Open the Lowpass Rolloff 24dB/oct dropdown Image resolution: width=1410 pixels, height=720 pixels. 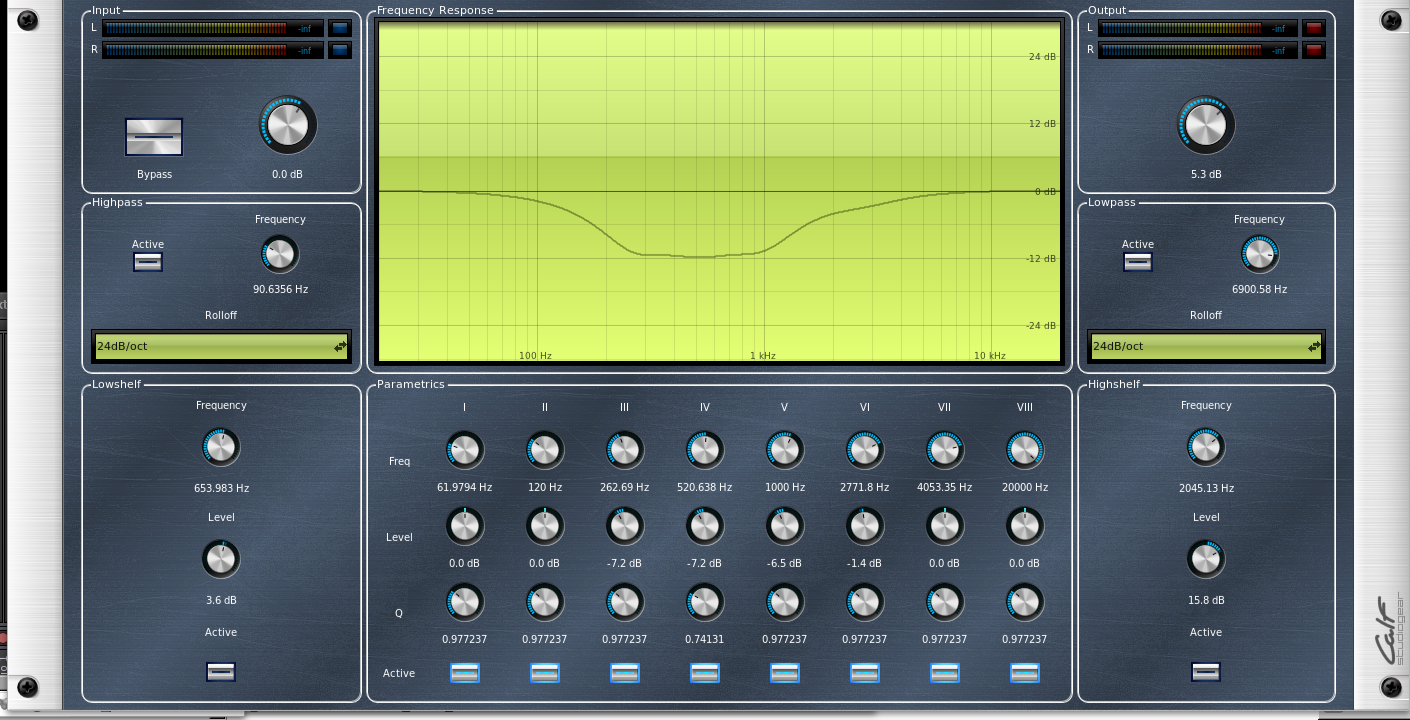pos(1206,347)
